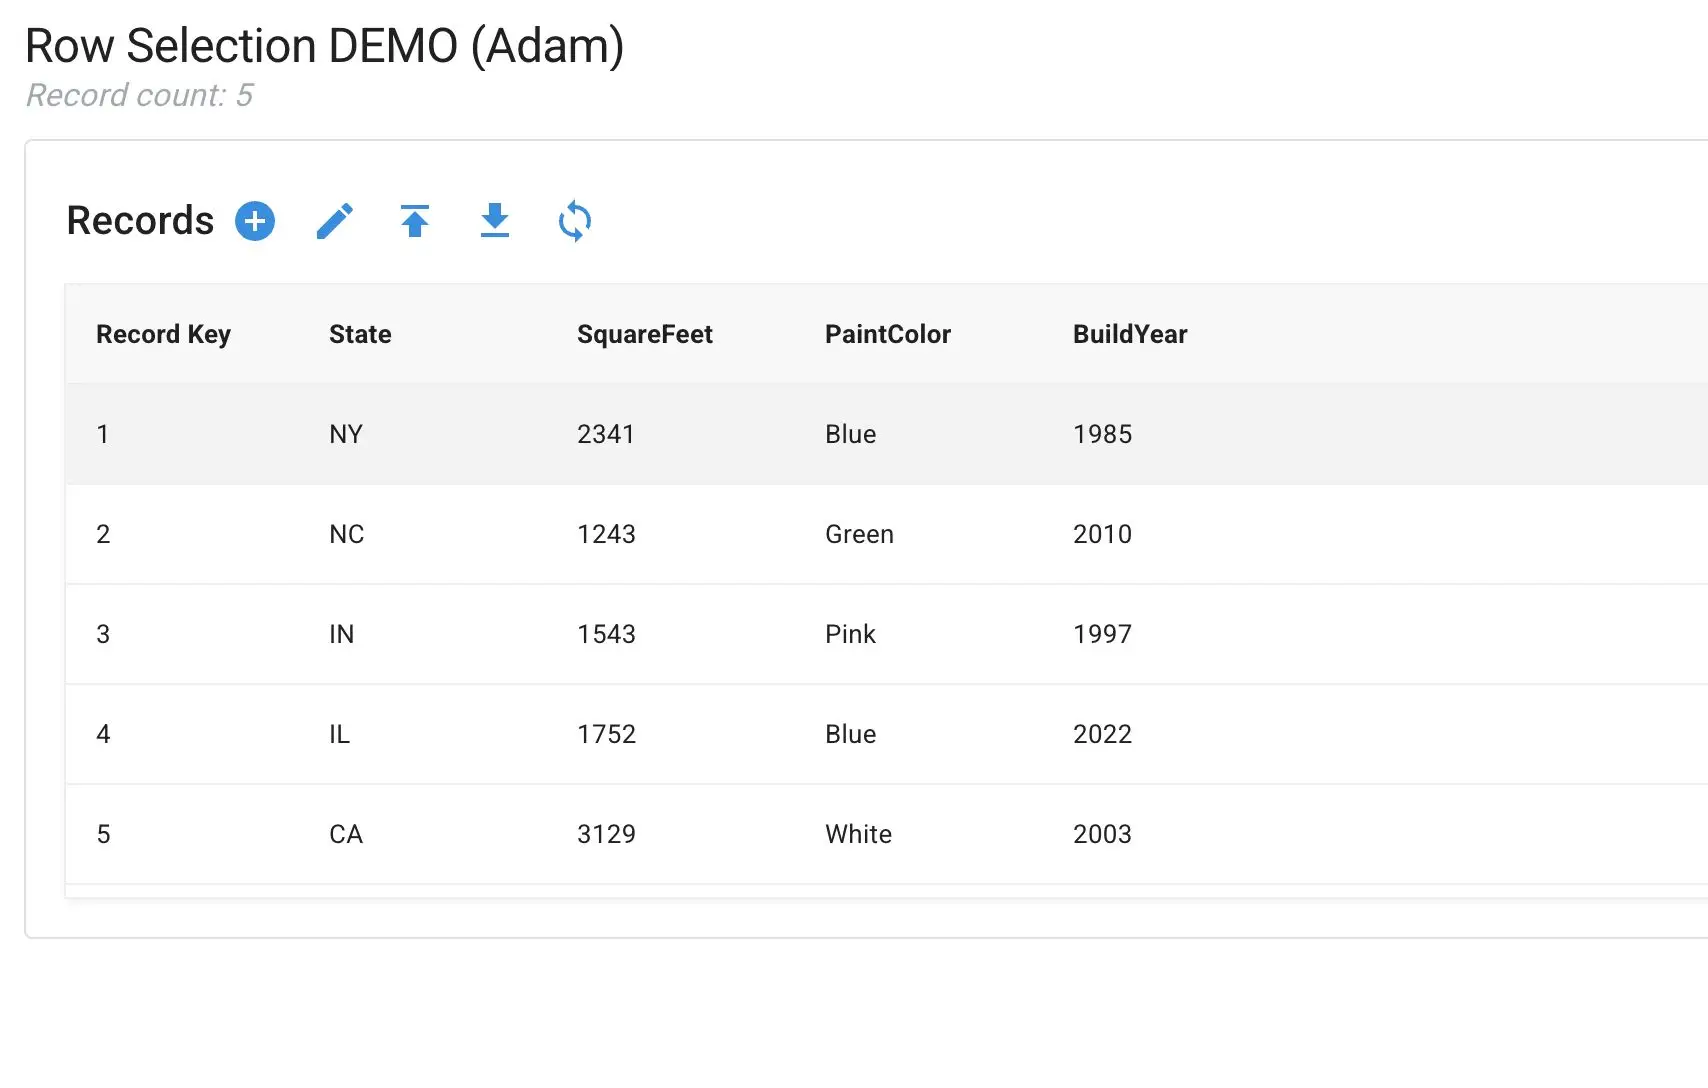1708x1088 pixels.
Task: Click the BuildYear column header
Action: click(x=1129, y=334)
